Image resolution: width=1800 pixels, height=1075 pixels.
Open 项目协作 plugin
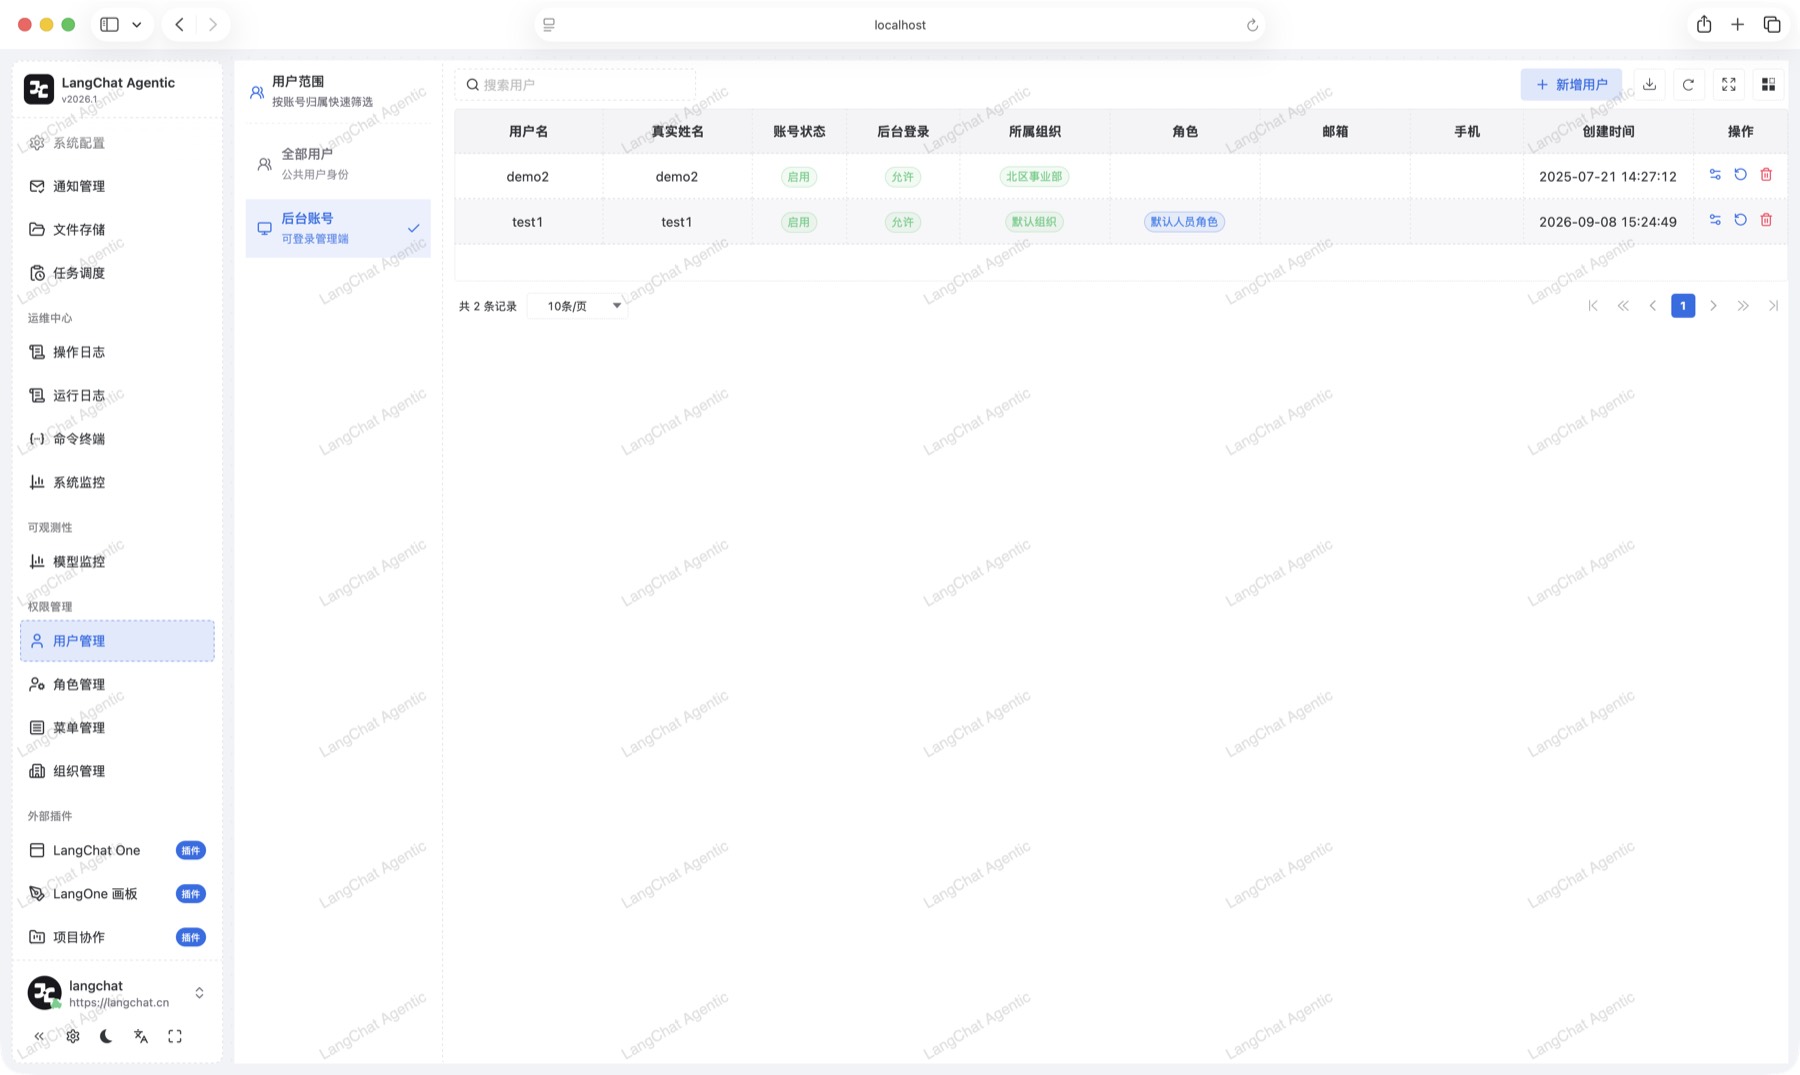(x=117, y=937)
